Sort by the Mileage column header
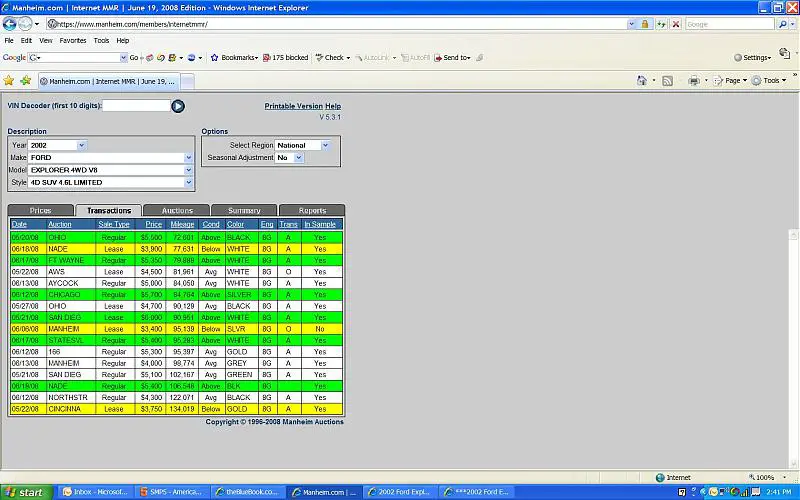Image resolution: width=800 pixels, height=500 pixels. (182, 224)
